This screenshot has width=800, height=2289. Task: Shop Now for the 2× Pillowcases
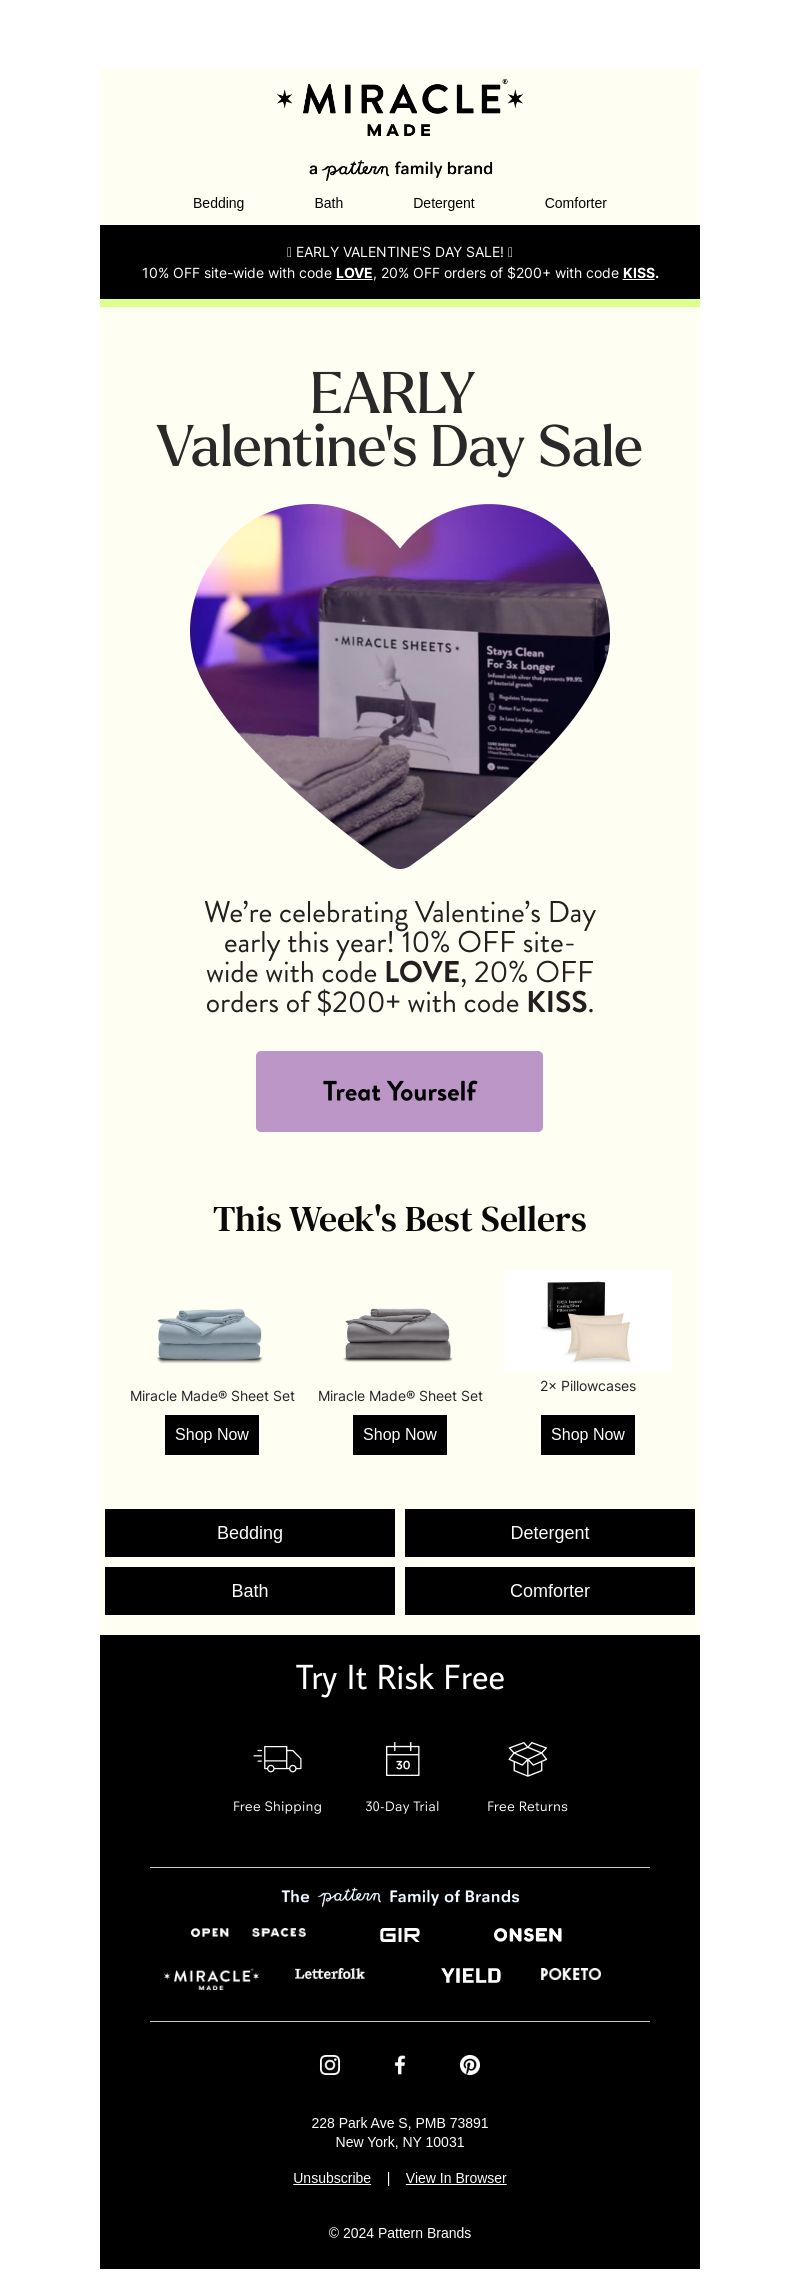point(588,1435)
